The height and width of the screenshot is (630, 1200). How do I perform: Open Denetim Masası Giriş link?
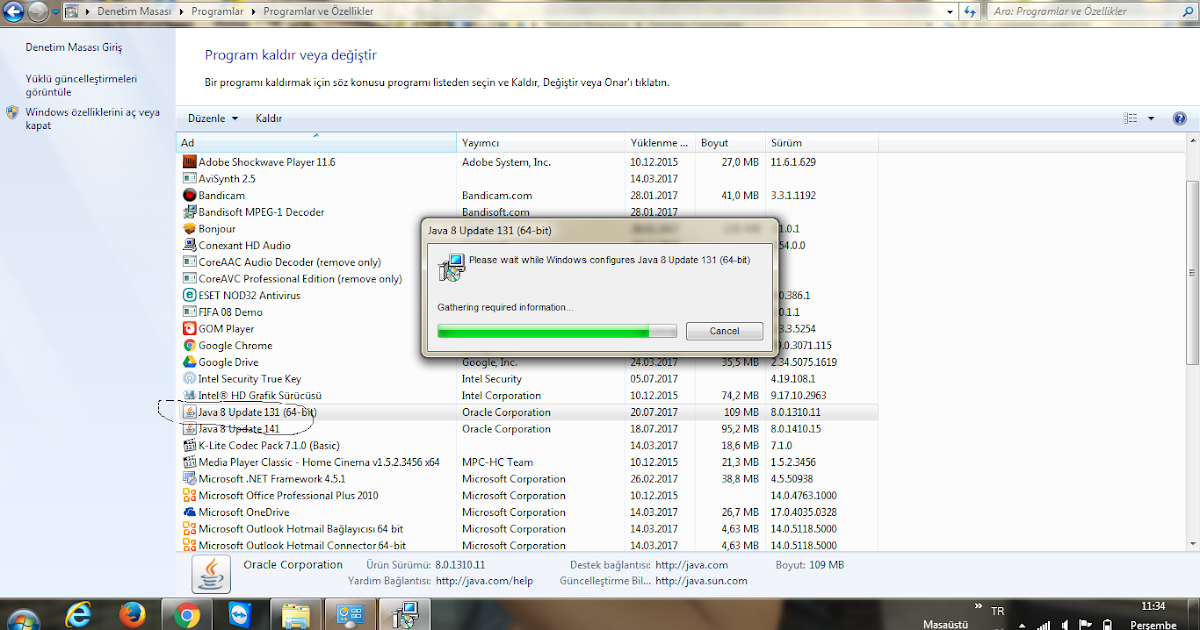click(x=74, y=48)
